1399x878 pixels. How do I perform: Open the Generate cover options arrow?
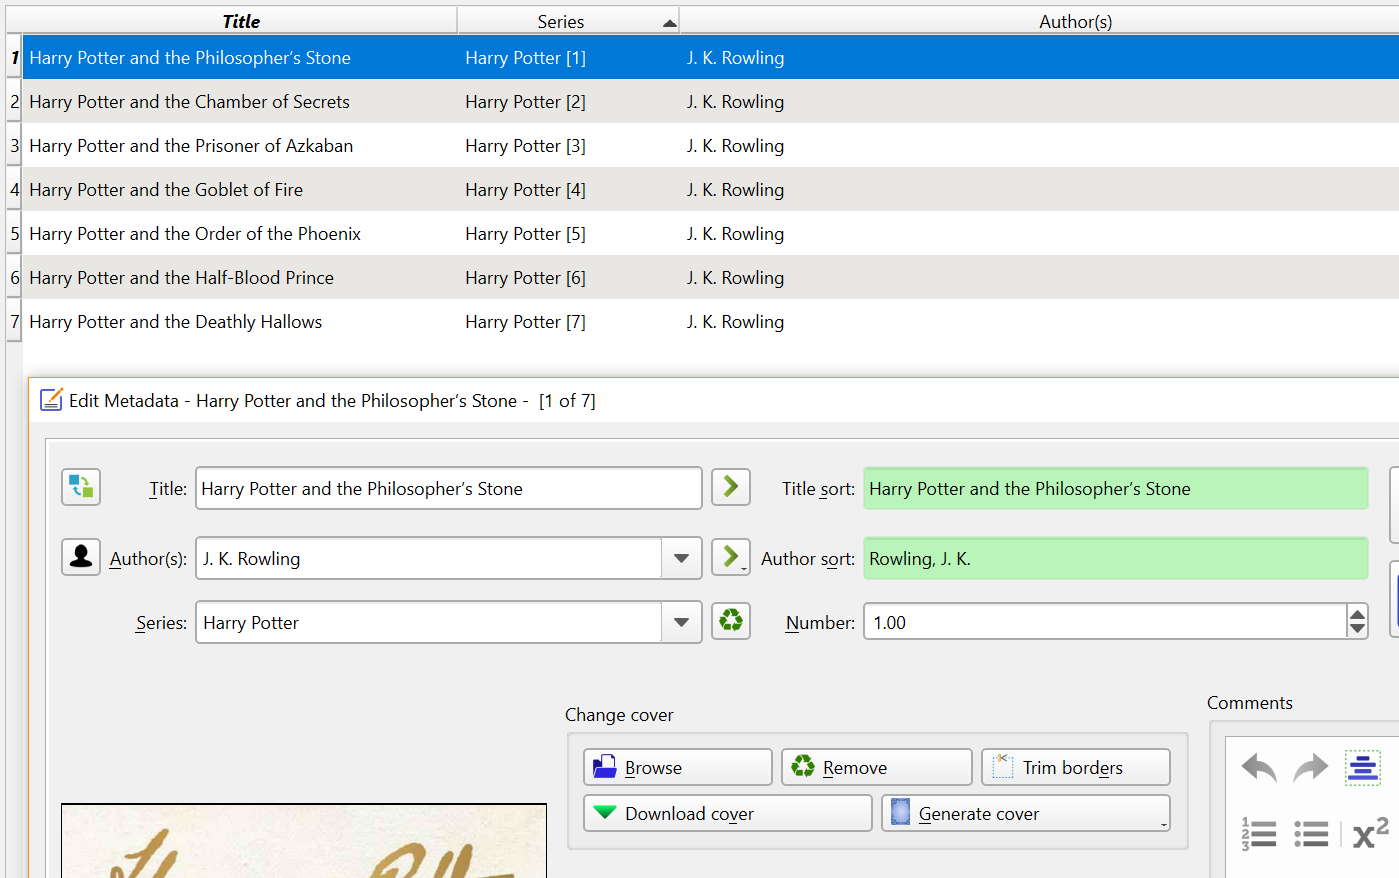[1163, 824]
